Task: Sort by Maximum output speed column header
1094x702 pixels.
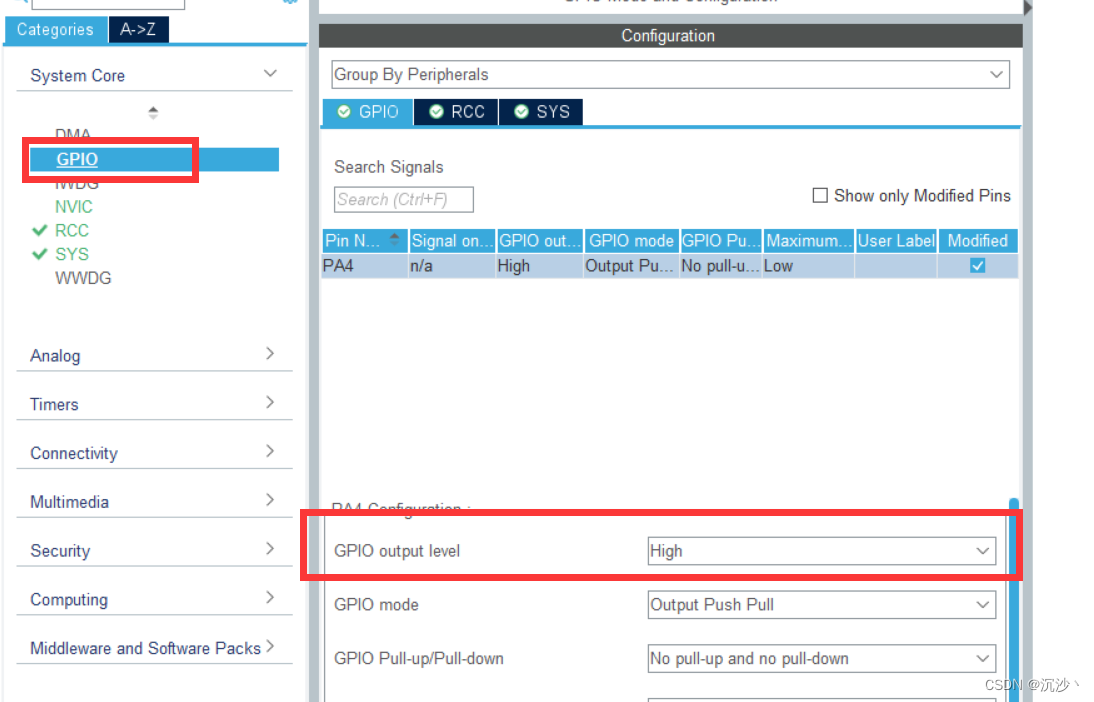Action: point(809,241)
